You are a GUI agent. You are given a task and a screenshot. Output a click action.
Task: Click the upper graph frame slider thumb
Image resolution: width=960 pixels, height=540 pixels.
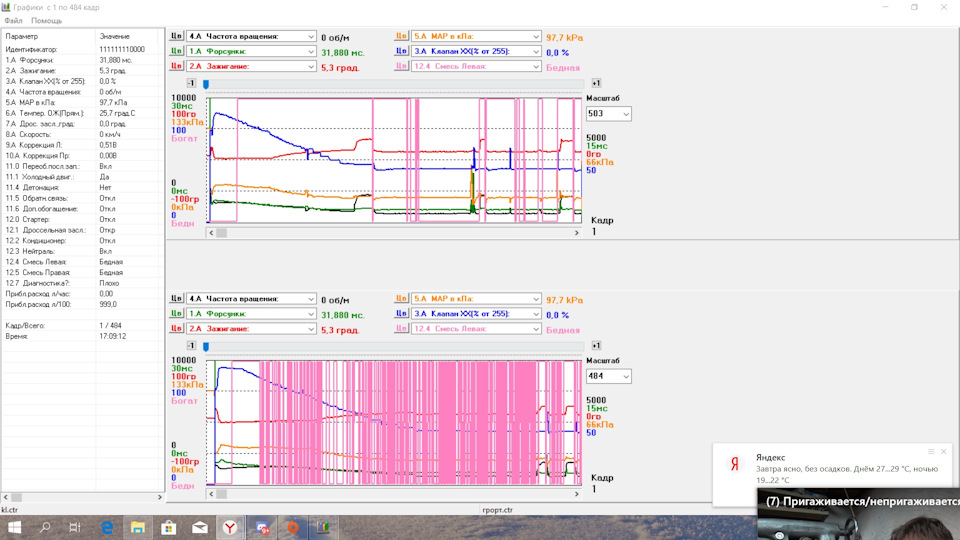pos(206,84)
